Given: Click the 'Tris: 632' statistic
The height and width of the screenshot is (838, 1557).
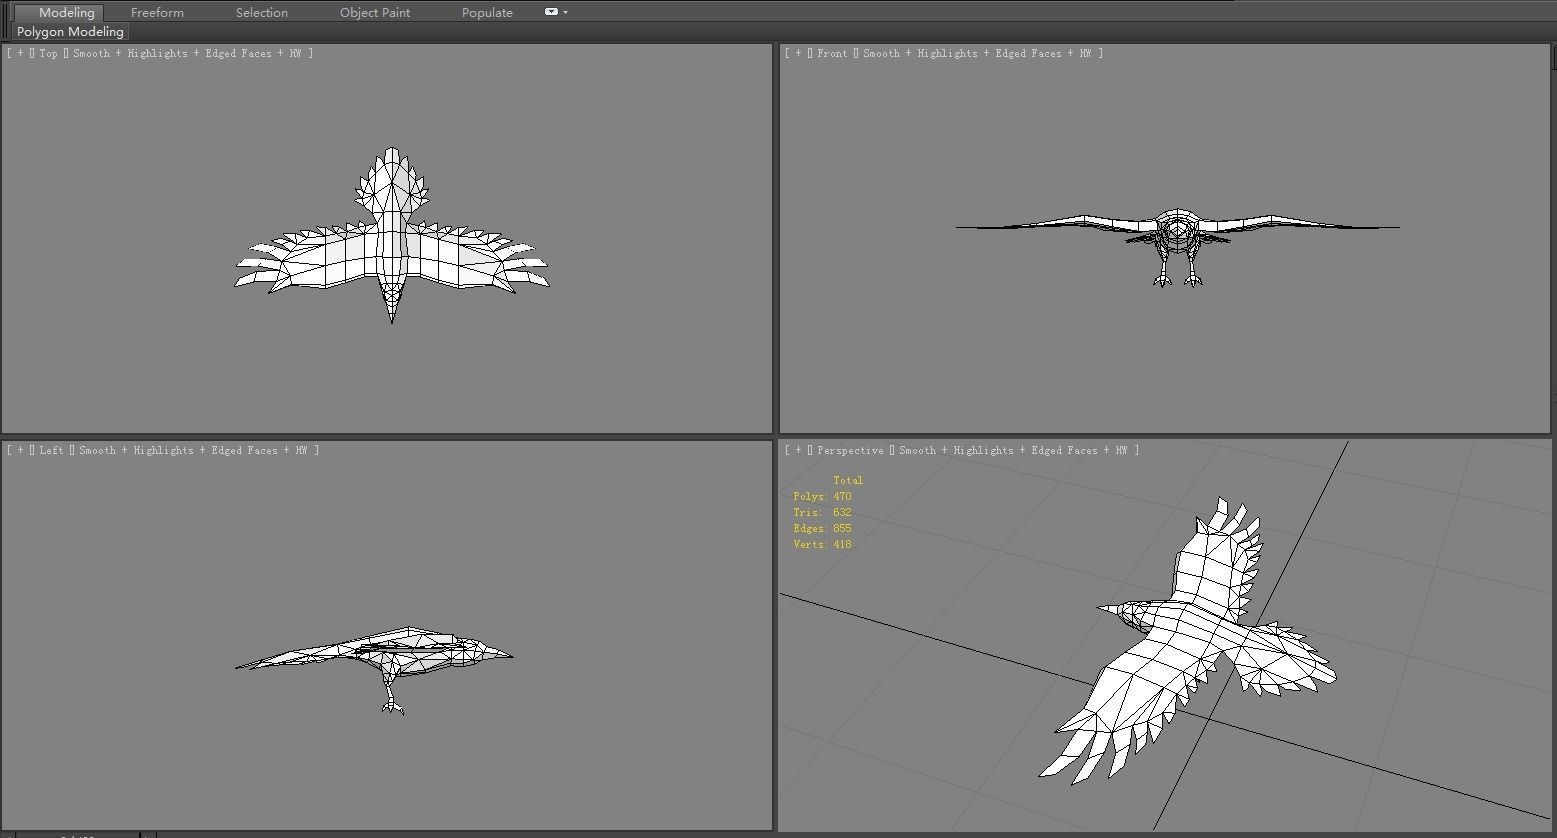Looking at the screenshot, I should (822, 512).
